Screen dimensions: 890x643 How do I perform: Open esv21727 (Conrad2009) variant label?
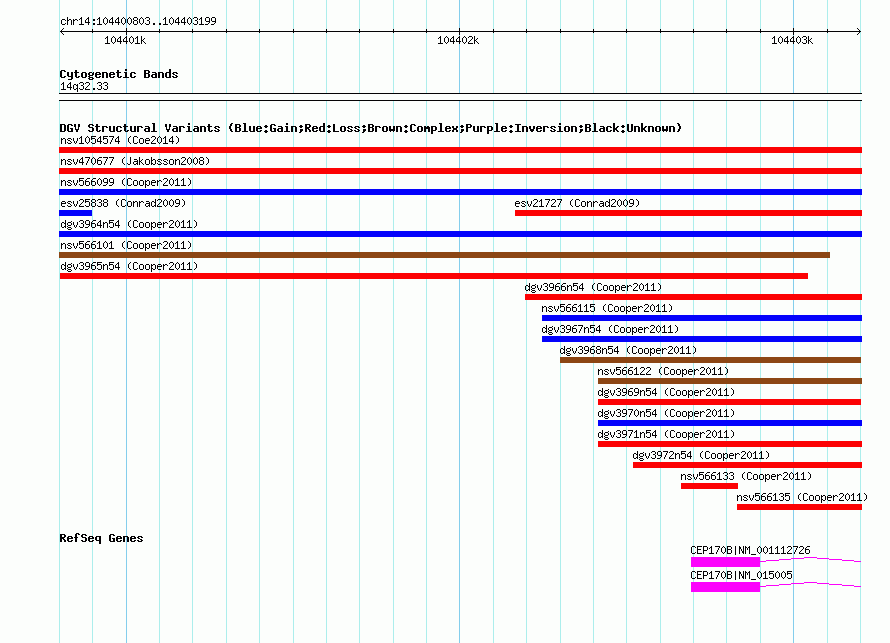[x=577, y=203]
